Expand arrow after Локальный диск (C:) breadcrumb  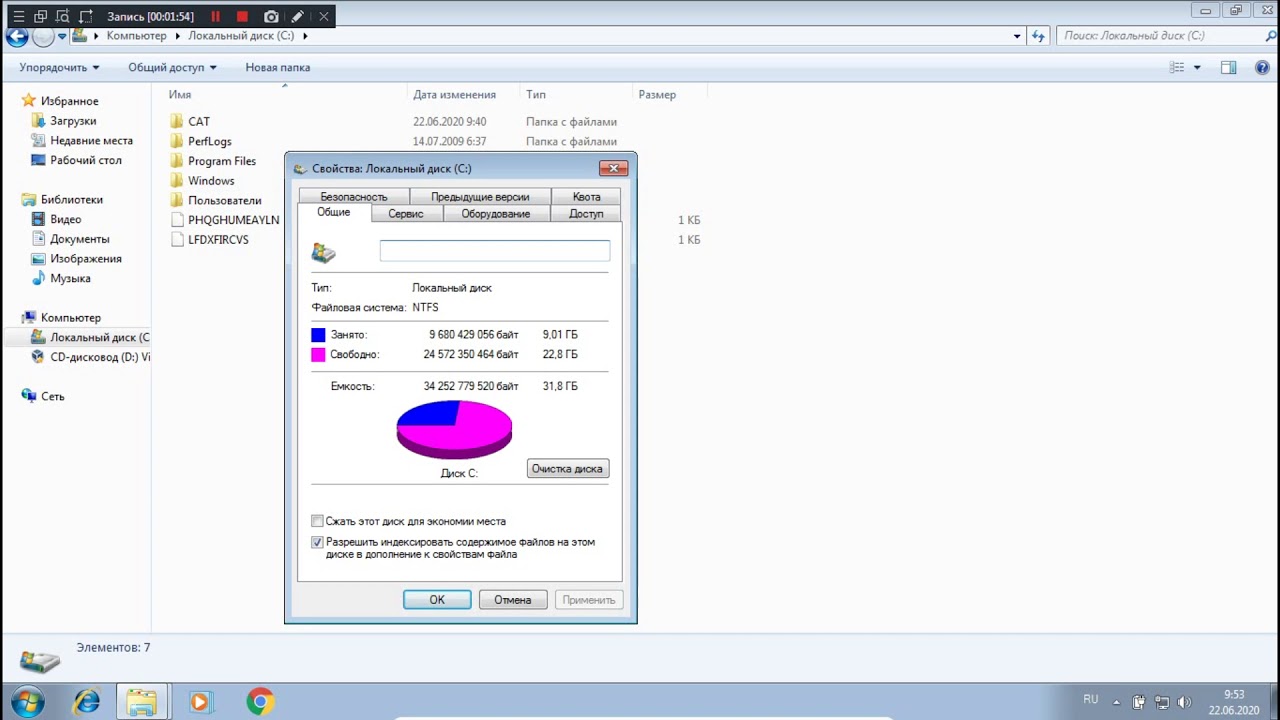[305, 36]
